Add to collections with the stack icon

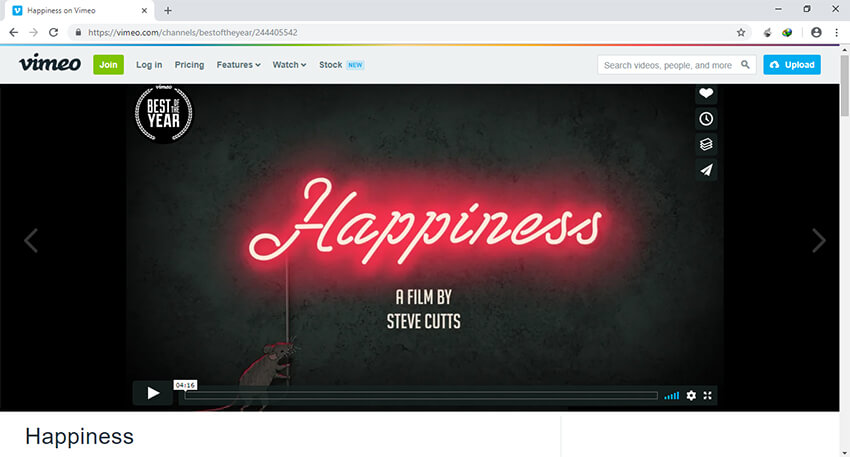706,145
